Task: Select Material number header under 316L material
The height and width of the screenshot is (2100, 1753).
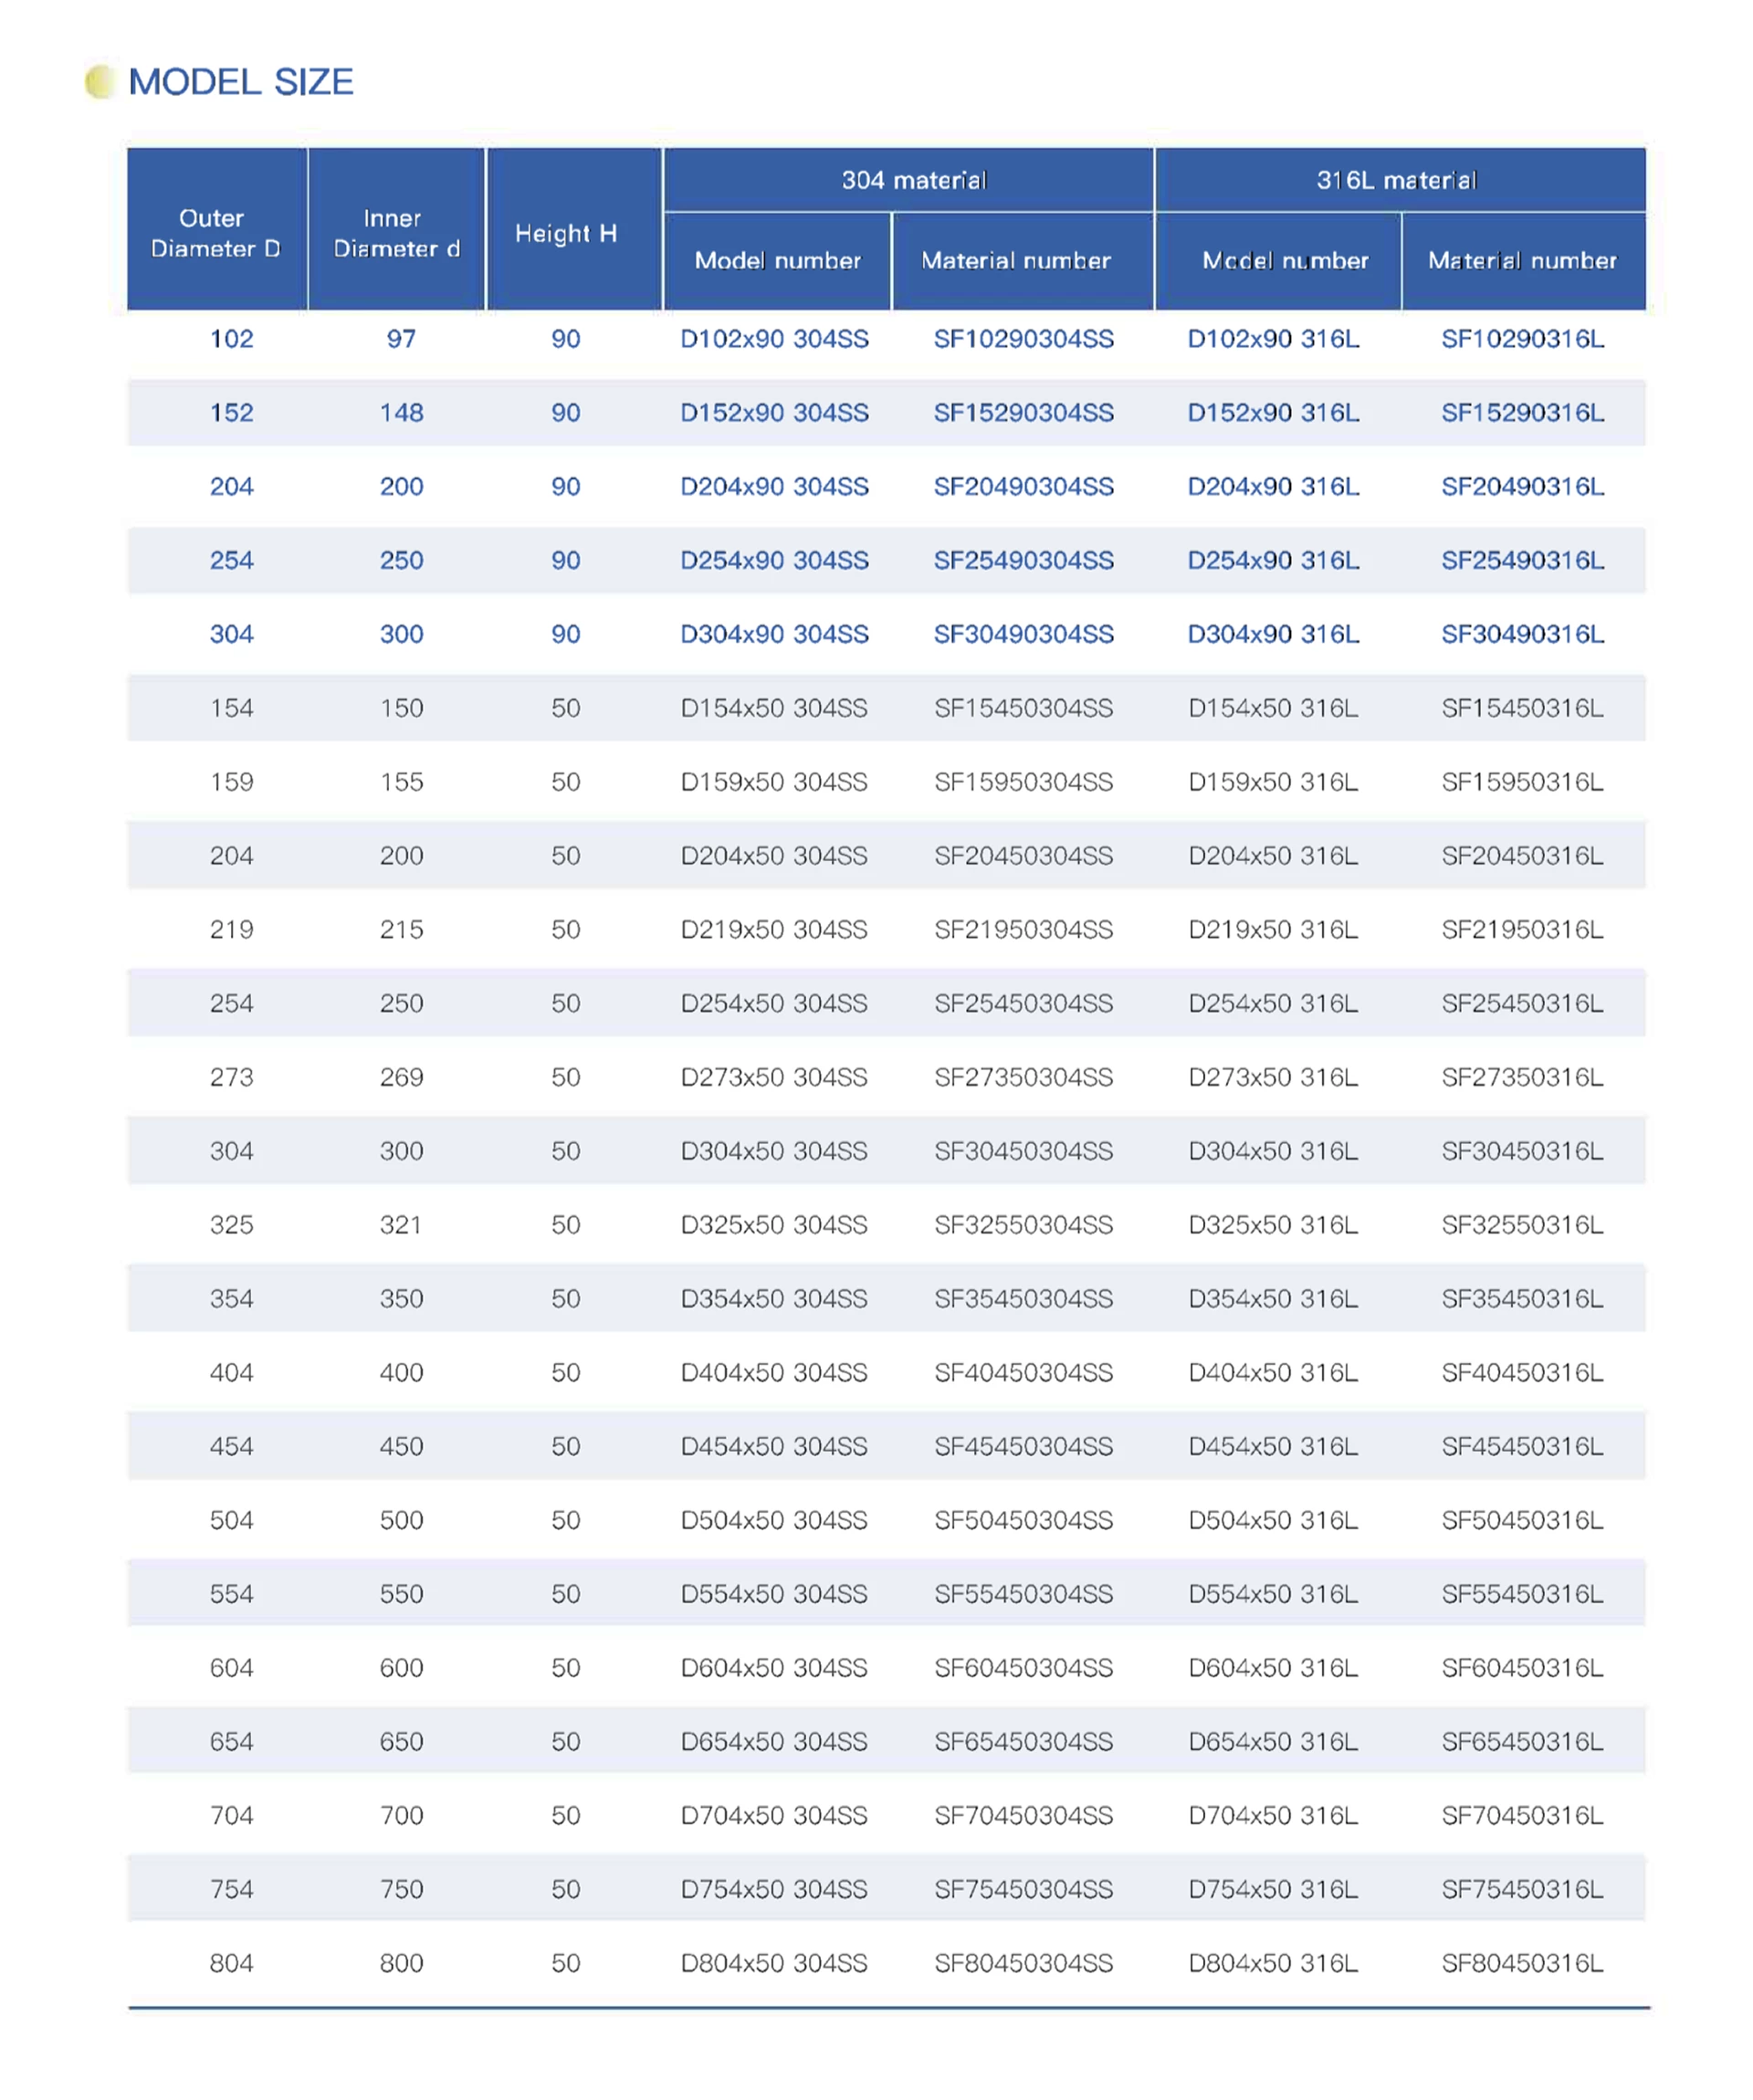Action: click(1521, 261)
